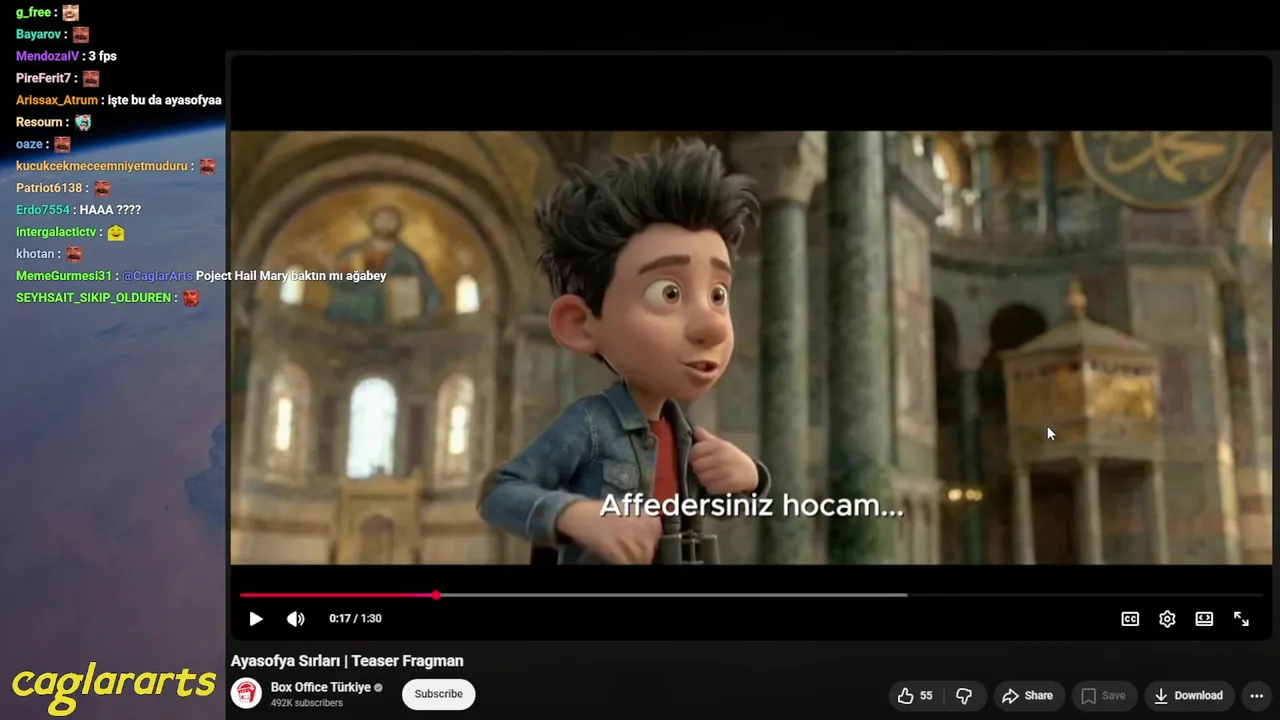Image resolution: width=1280 pixels, height=720 pixels.
Task: Click the 492K subscribers text
Action: coord(306,703)
